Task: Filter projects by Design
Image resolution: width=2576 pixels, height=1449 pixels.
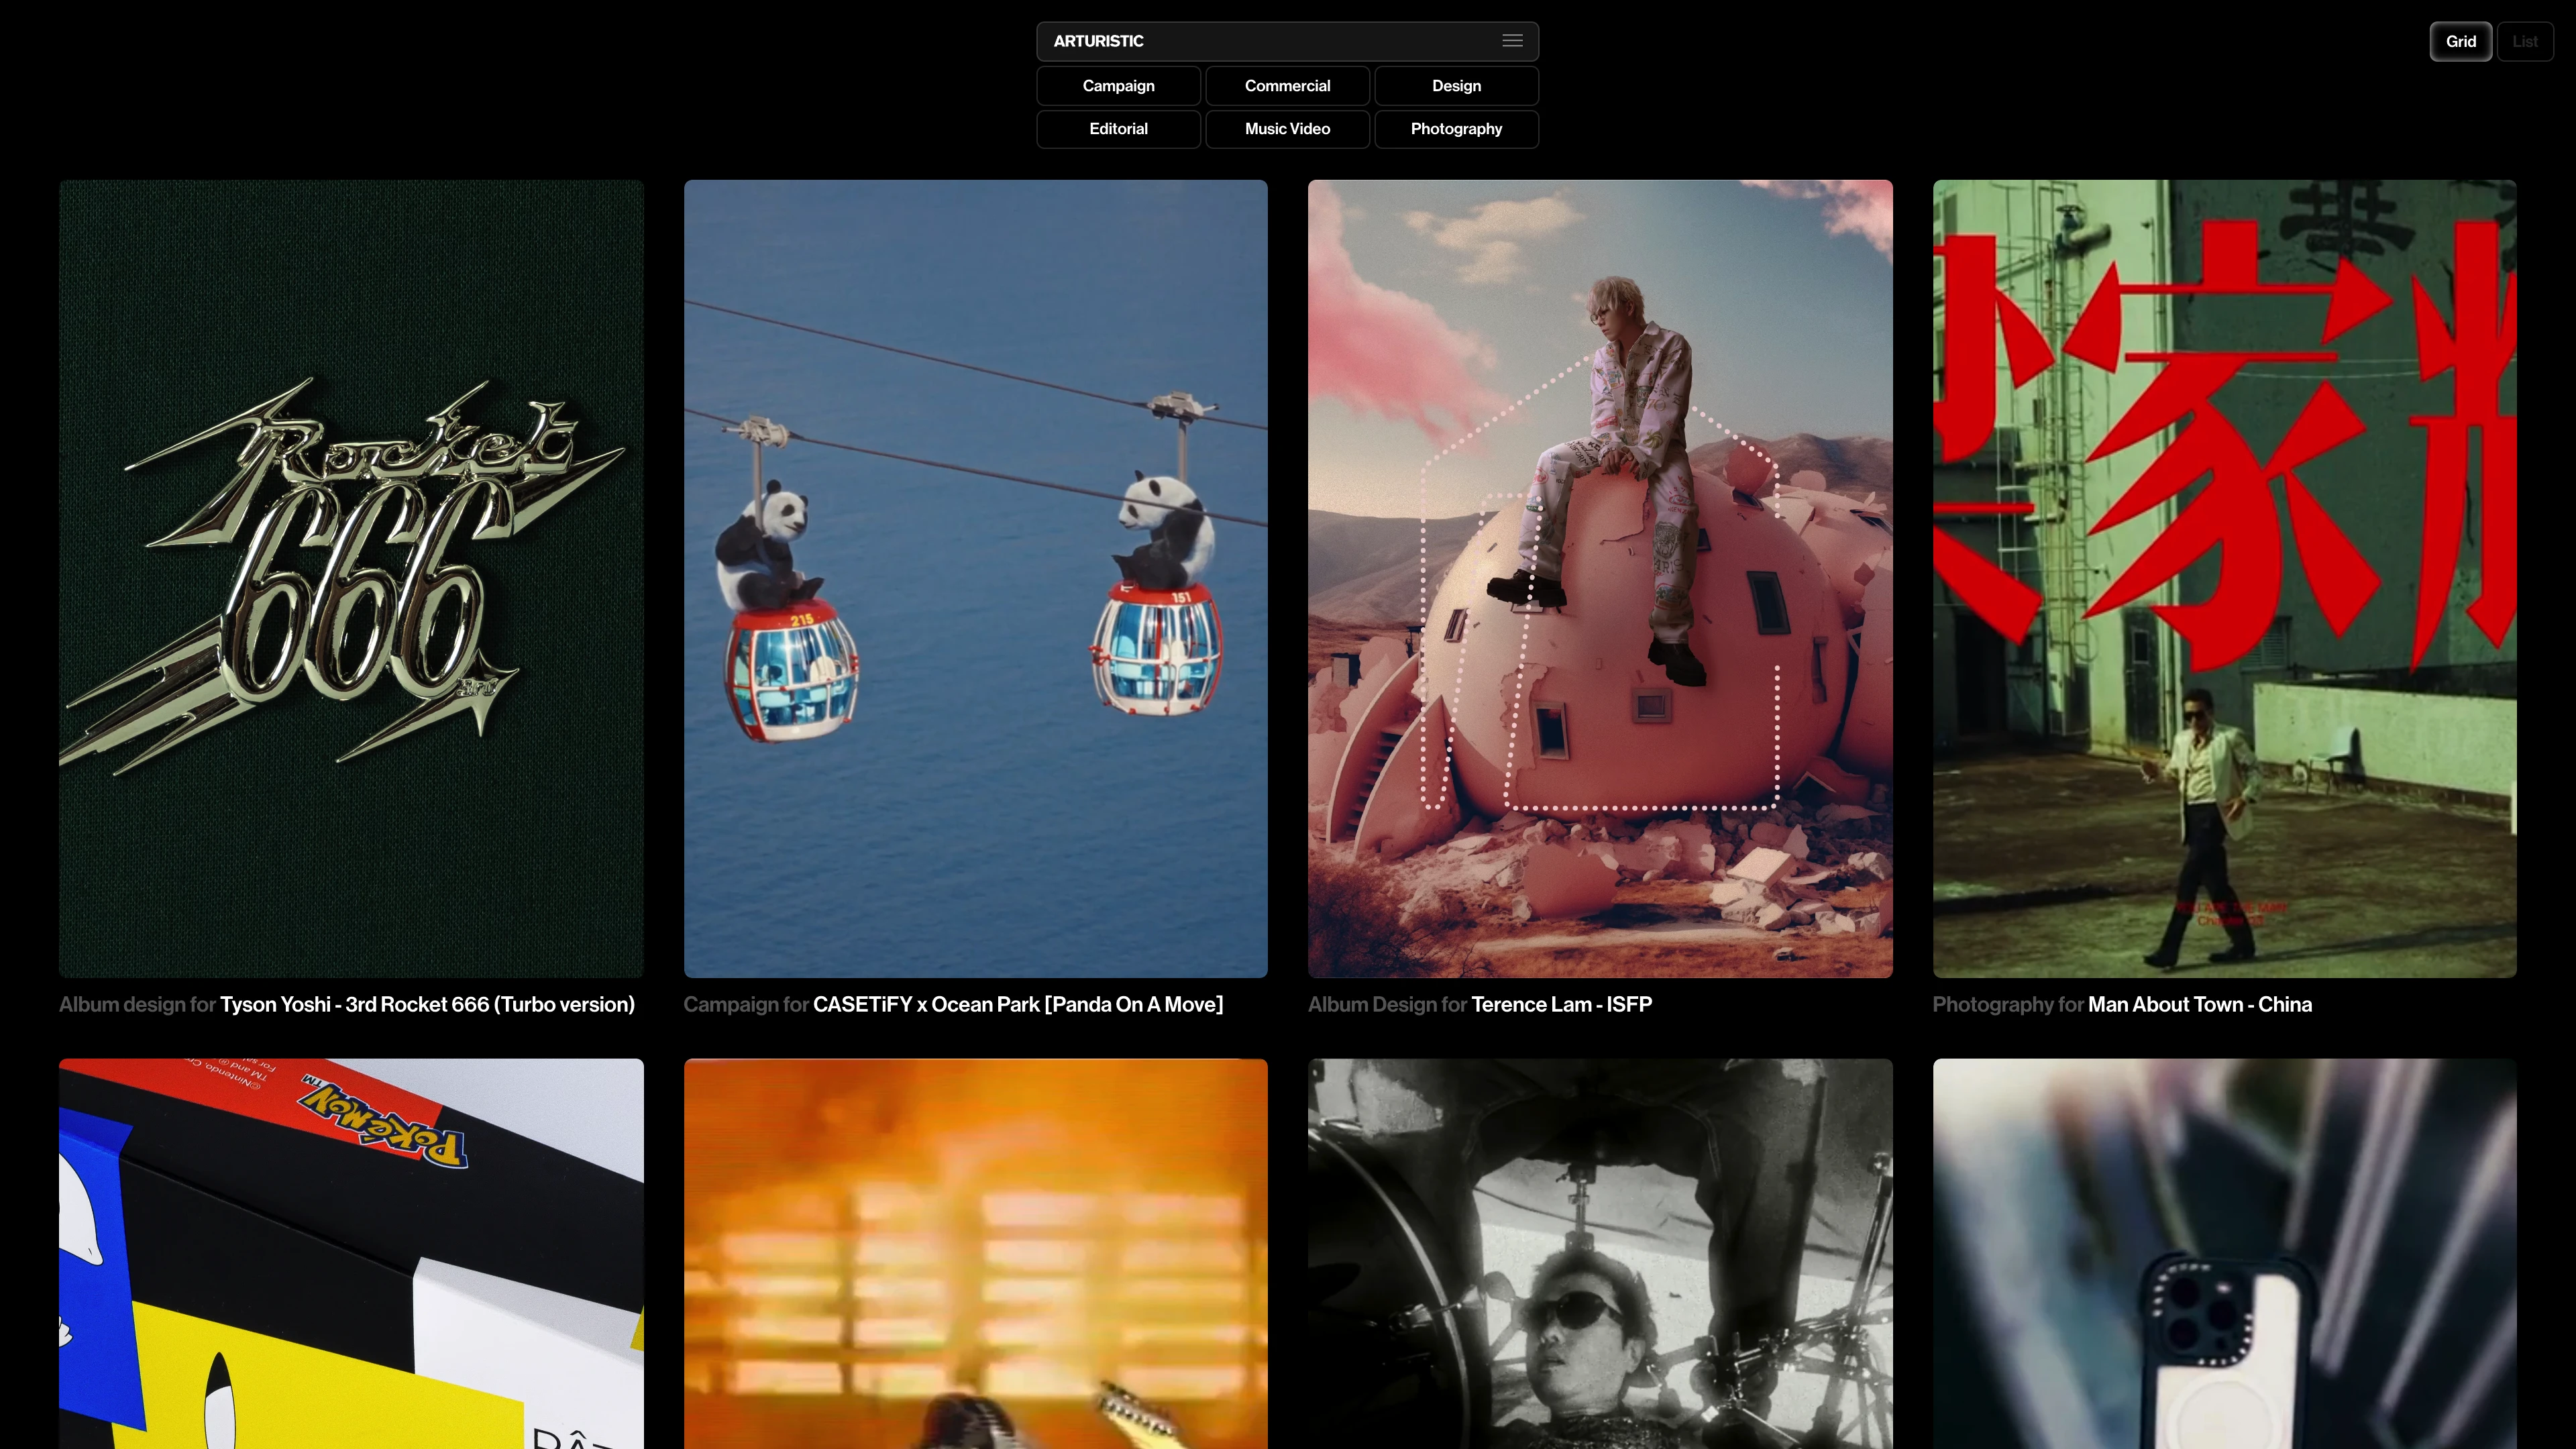Action: tap(1456, 86)
